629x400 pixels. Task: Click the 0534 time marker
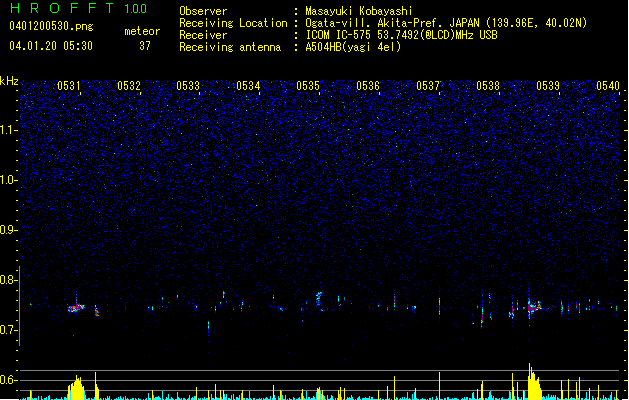click(x=248, y=86)
